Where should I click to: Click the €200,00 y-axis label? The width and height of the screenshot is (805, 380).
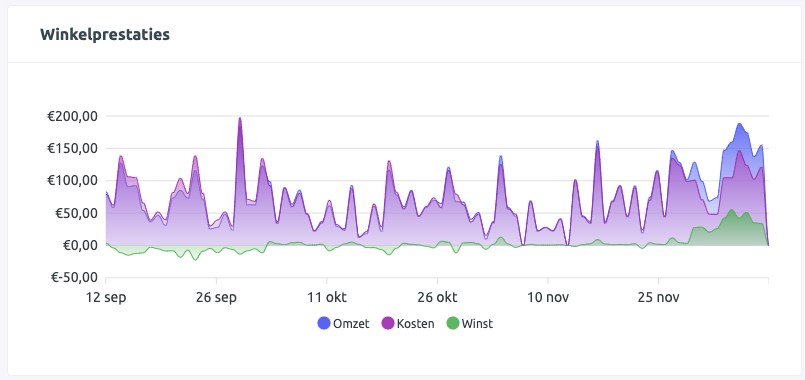(x=72, y=116)
